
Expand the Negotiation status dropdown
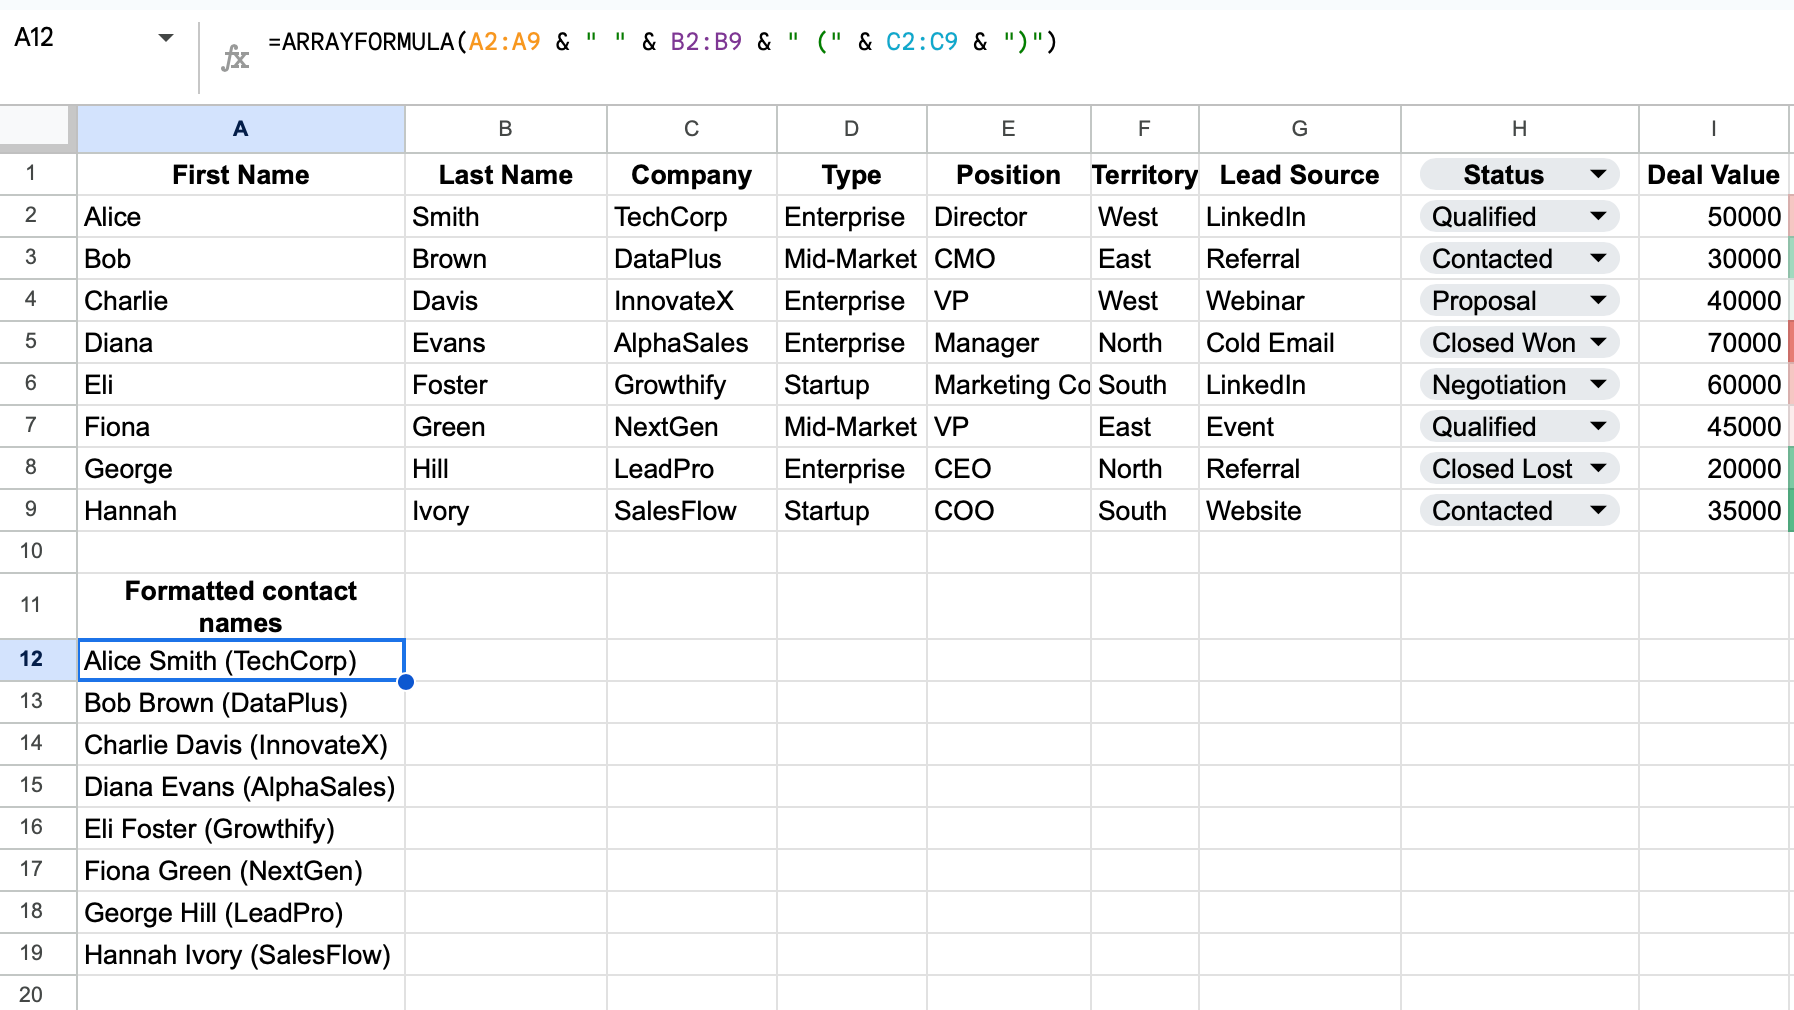[x=1598, y=385]
